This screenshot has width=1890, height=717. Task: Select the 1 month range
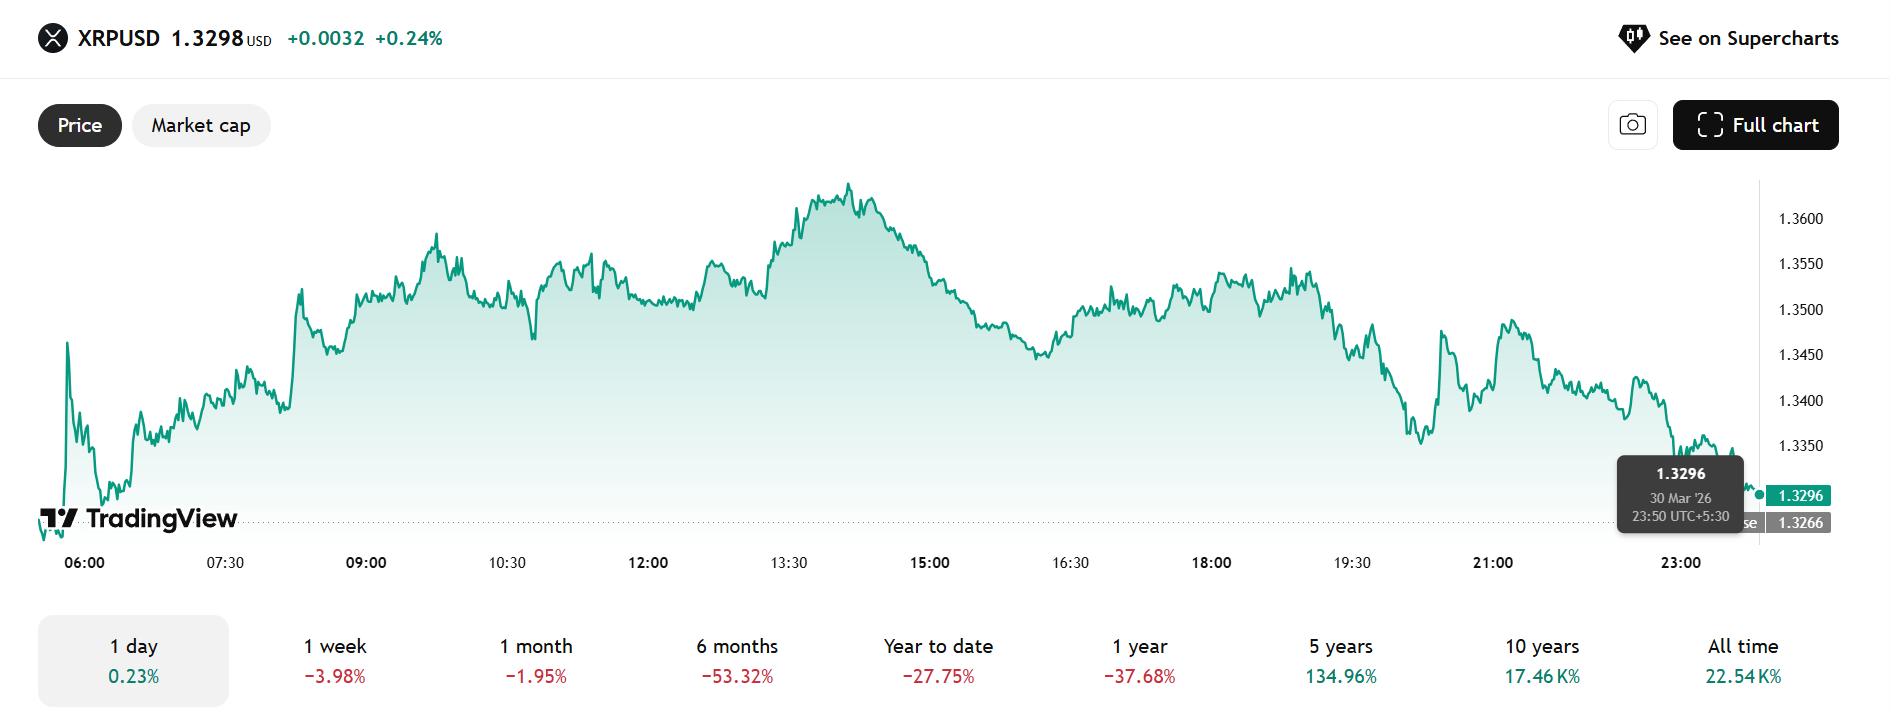(x=536, y=661)
